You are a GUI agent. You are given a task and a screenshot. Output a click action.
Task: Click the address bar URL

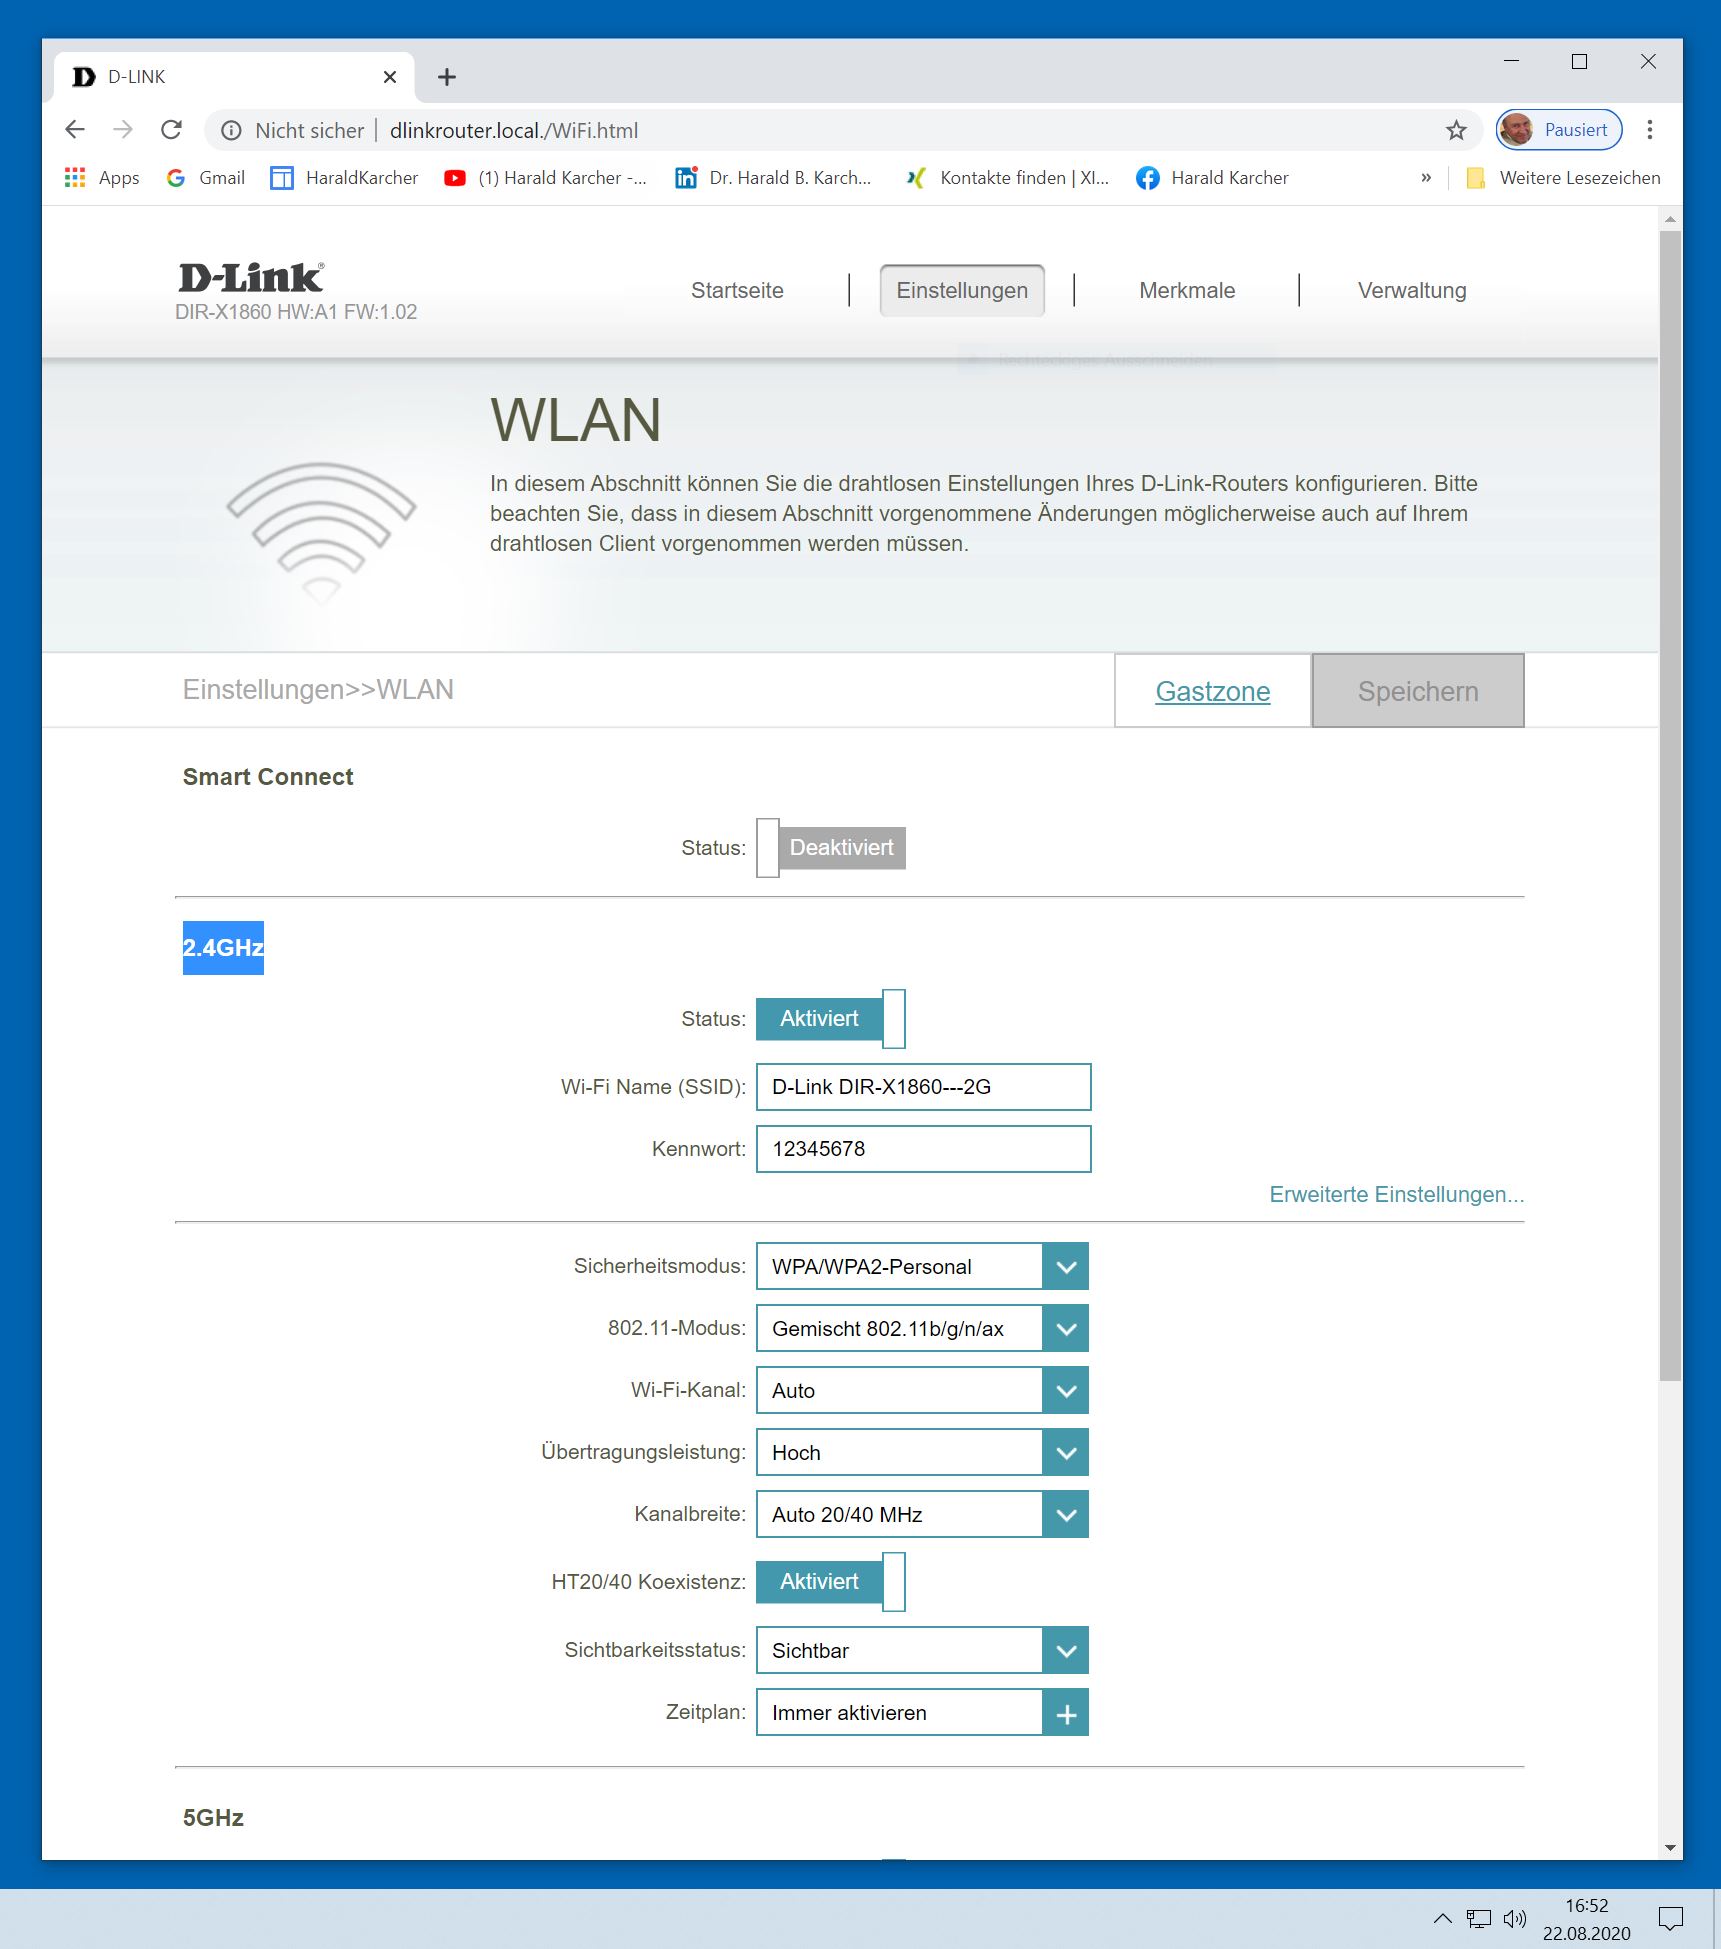coord(514,131)
